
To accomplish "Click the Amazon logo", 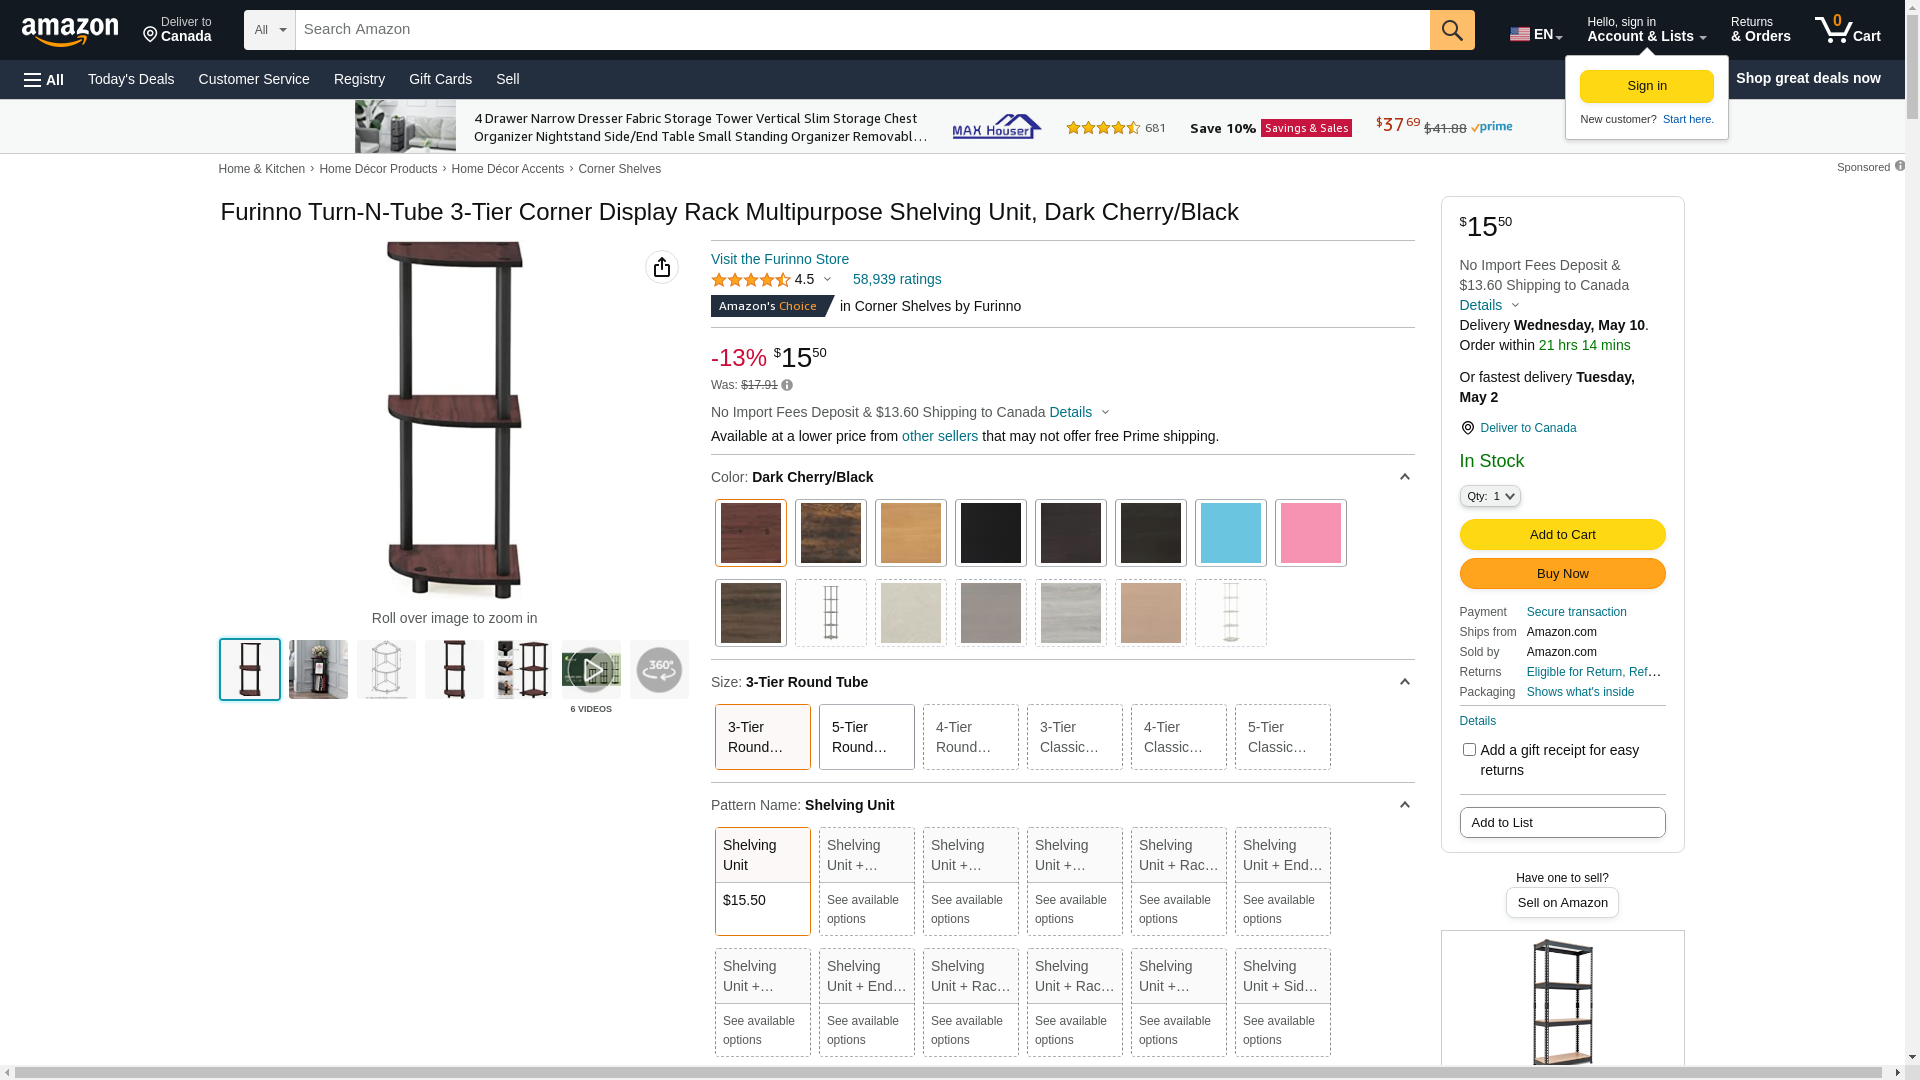I will click(x=70, y=32).
